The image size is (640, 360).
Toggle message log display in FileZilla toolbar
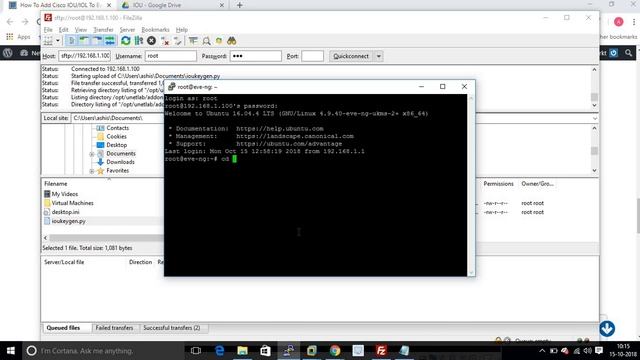pos(72,41)
